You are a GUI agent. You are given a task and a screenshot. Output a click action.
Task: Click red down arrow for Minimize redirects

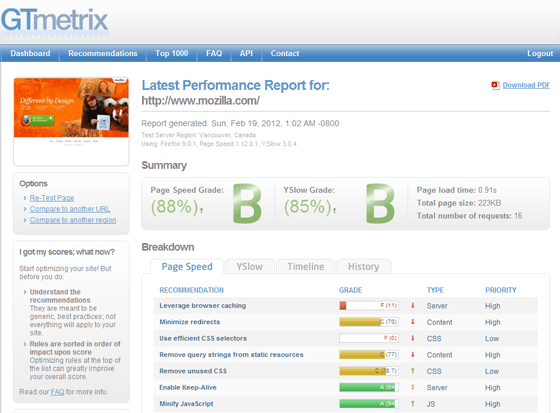tap(412, 322)
